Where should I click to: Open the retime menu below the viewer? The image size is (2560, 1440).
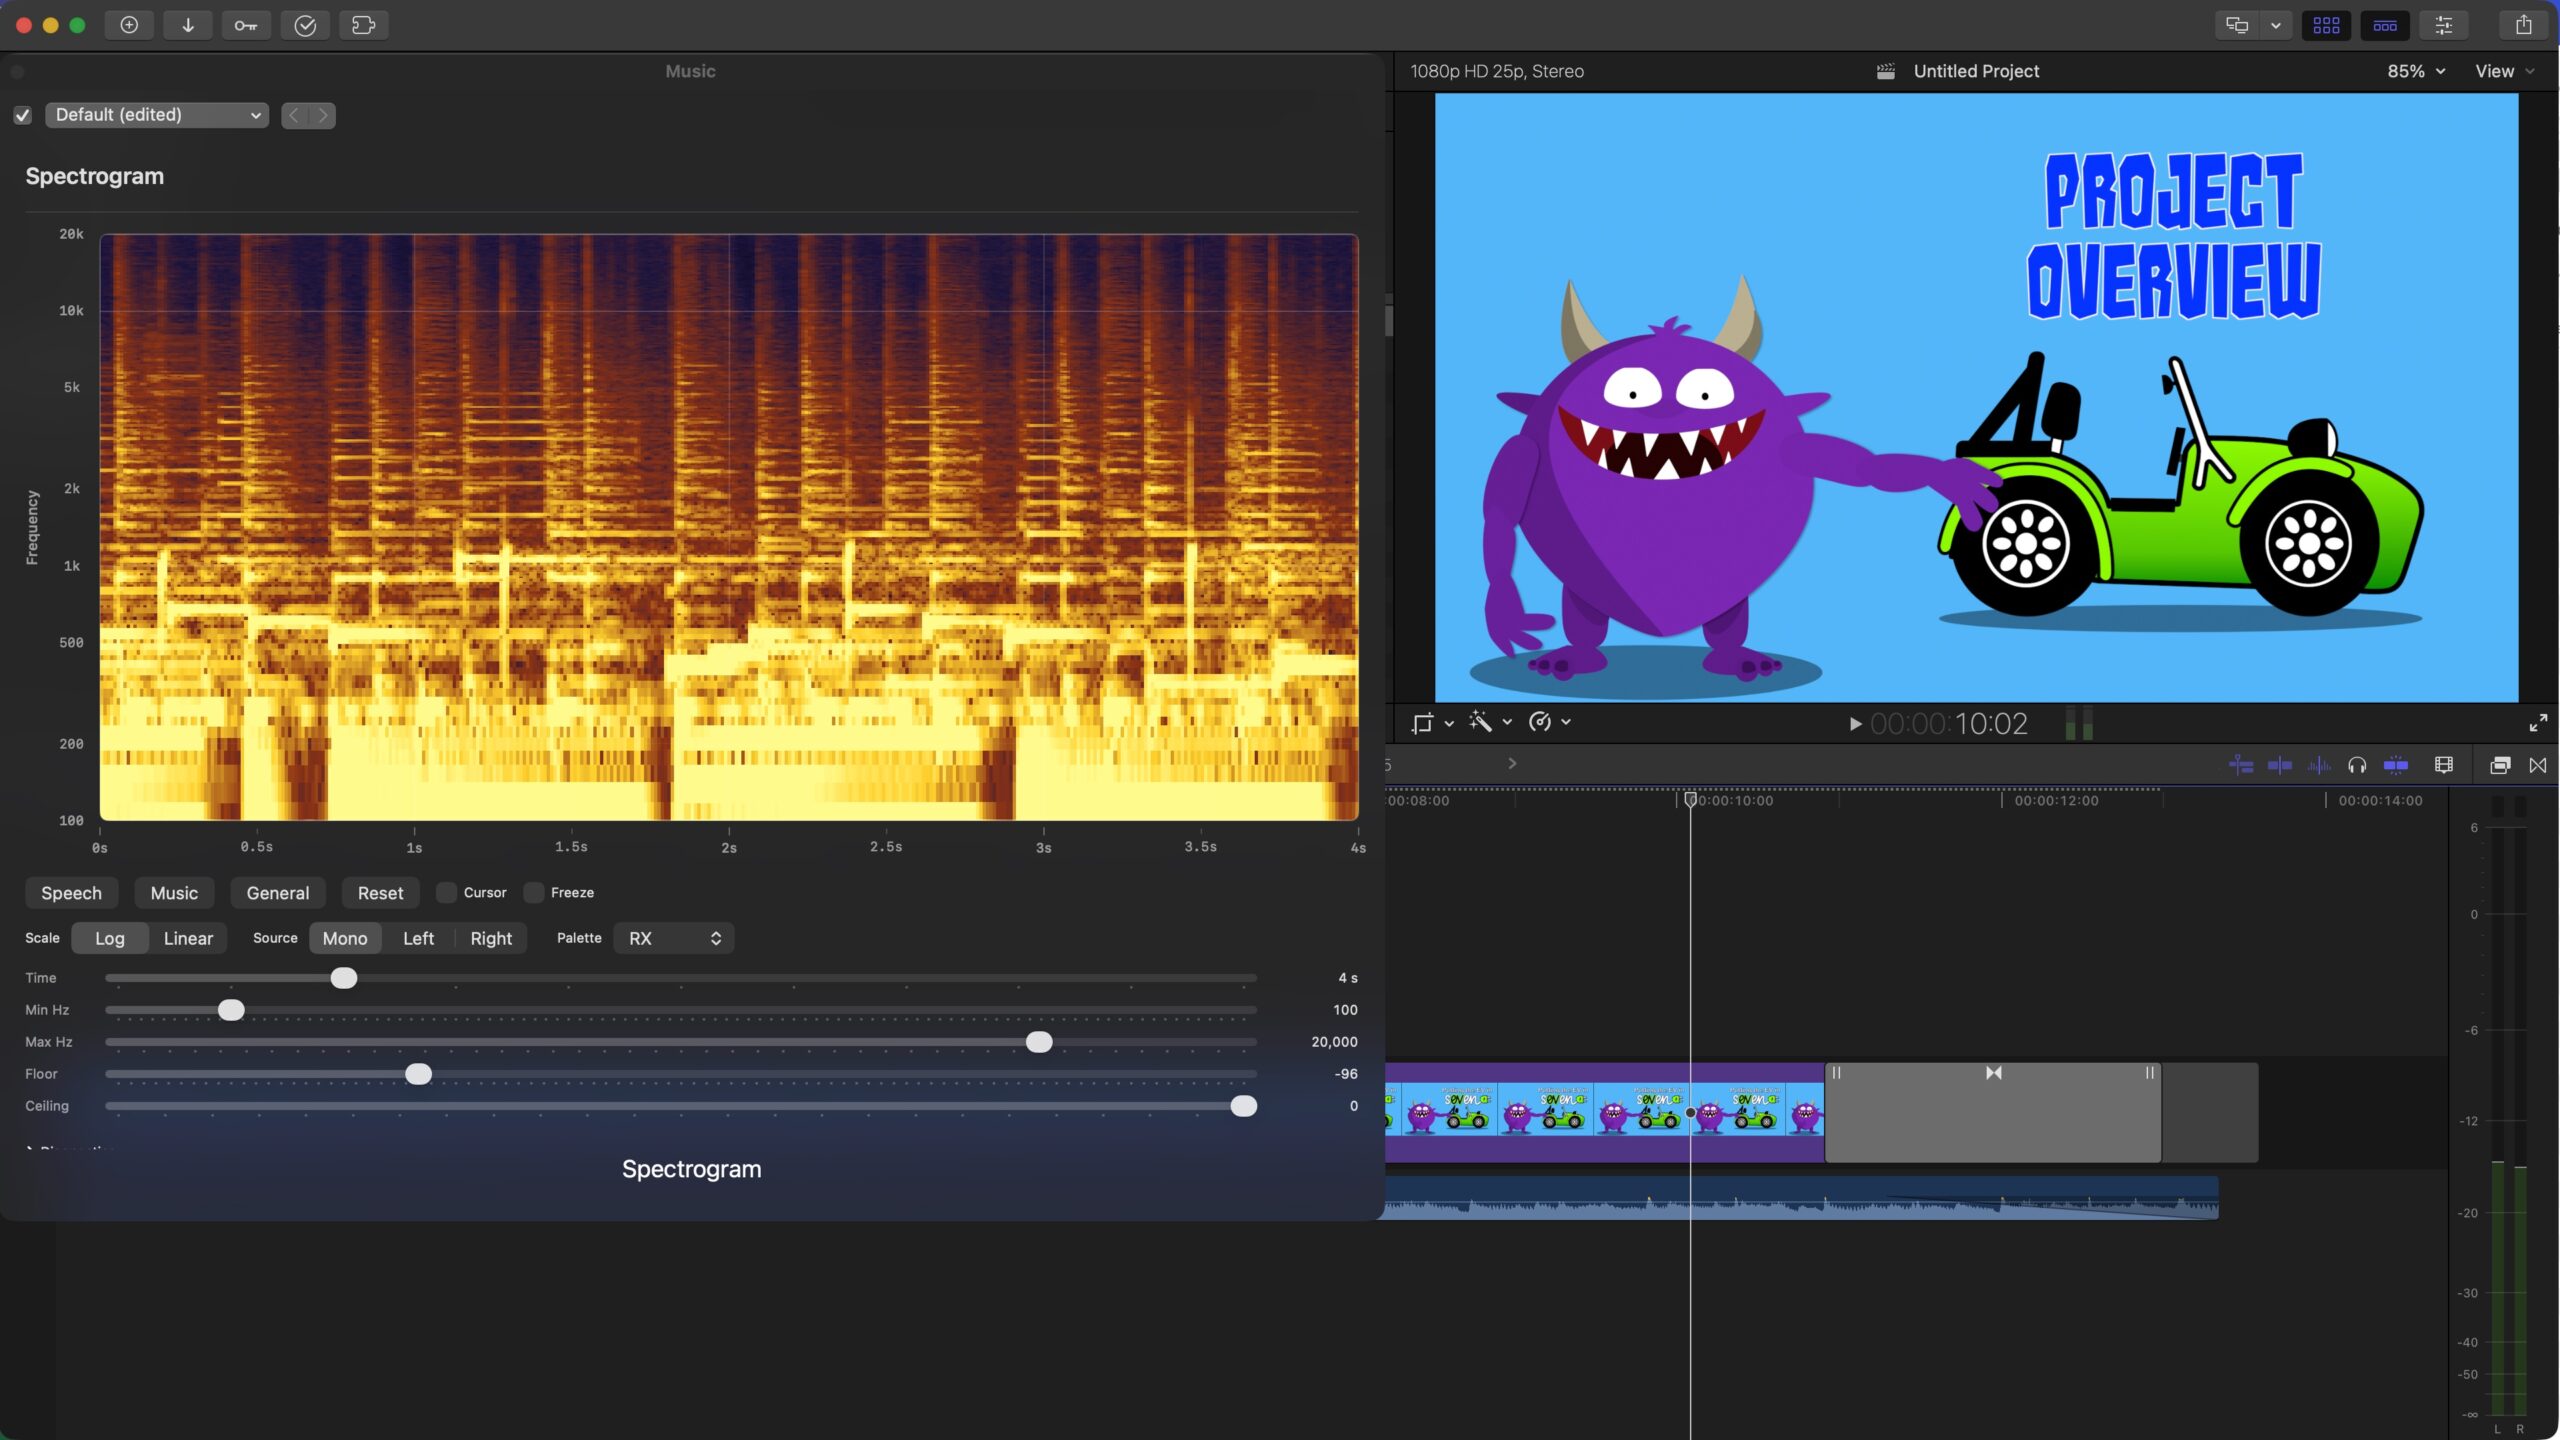(x=1547, y=722)
